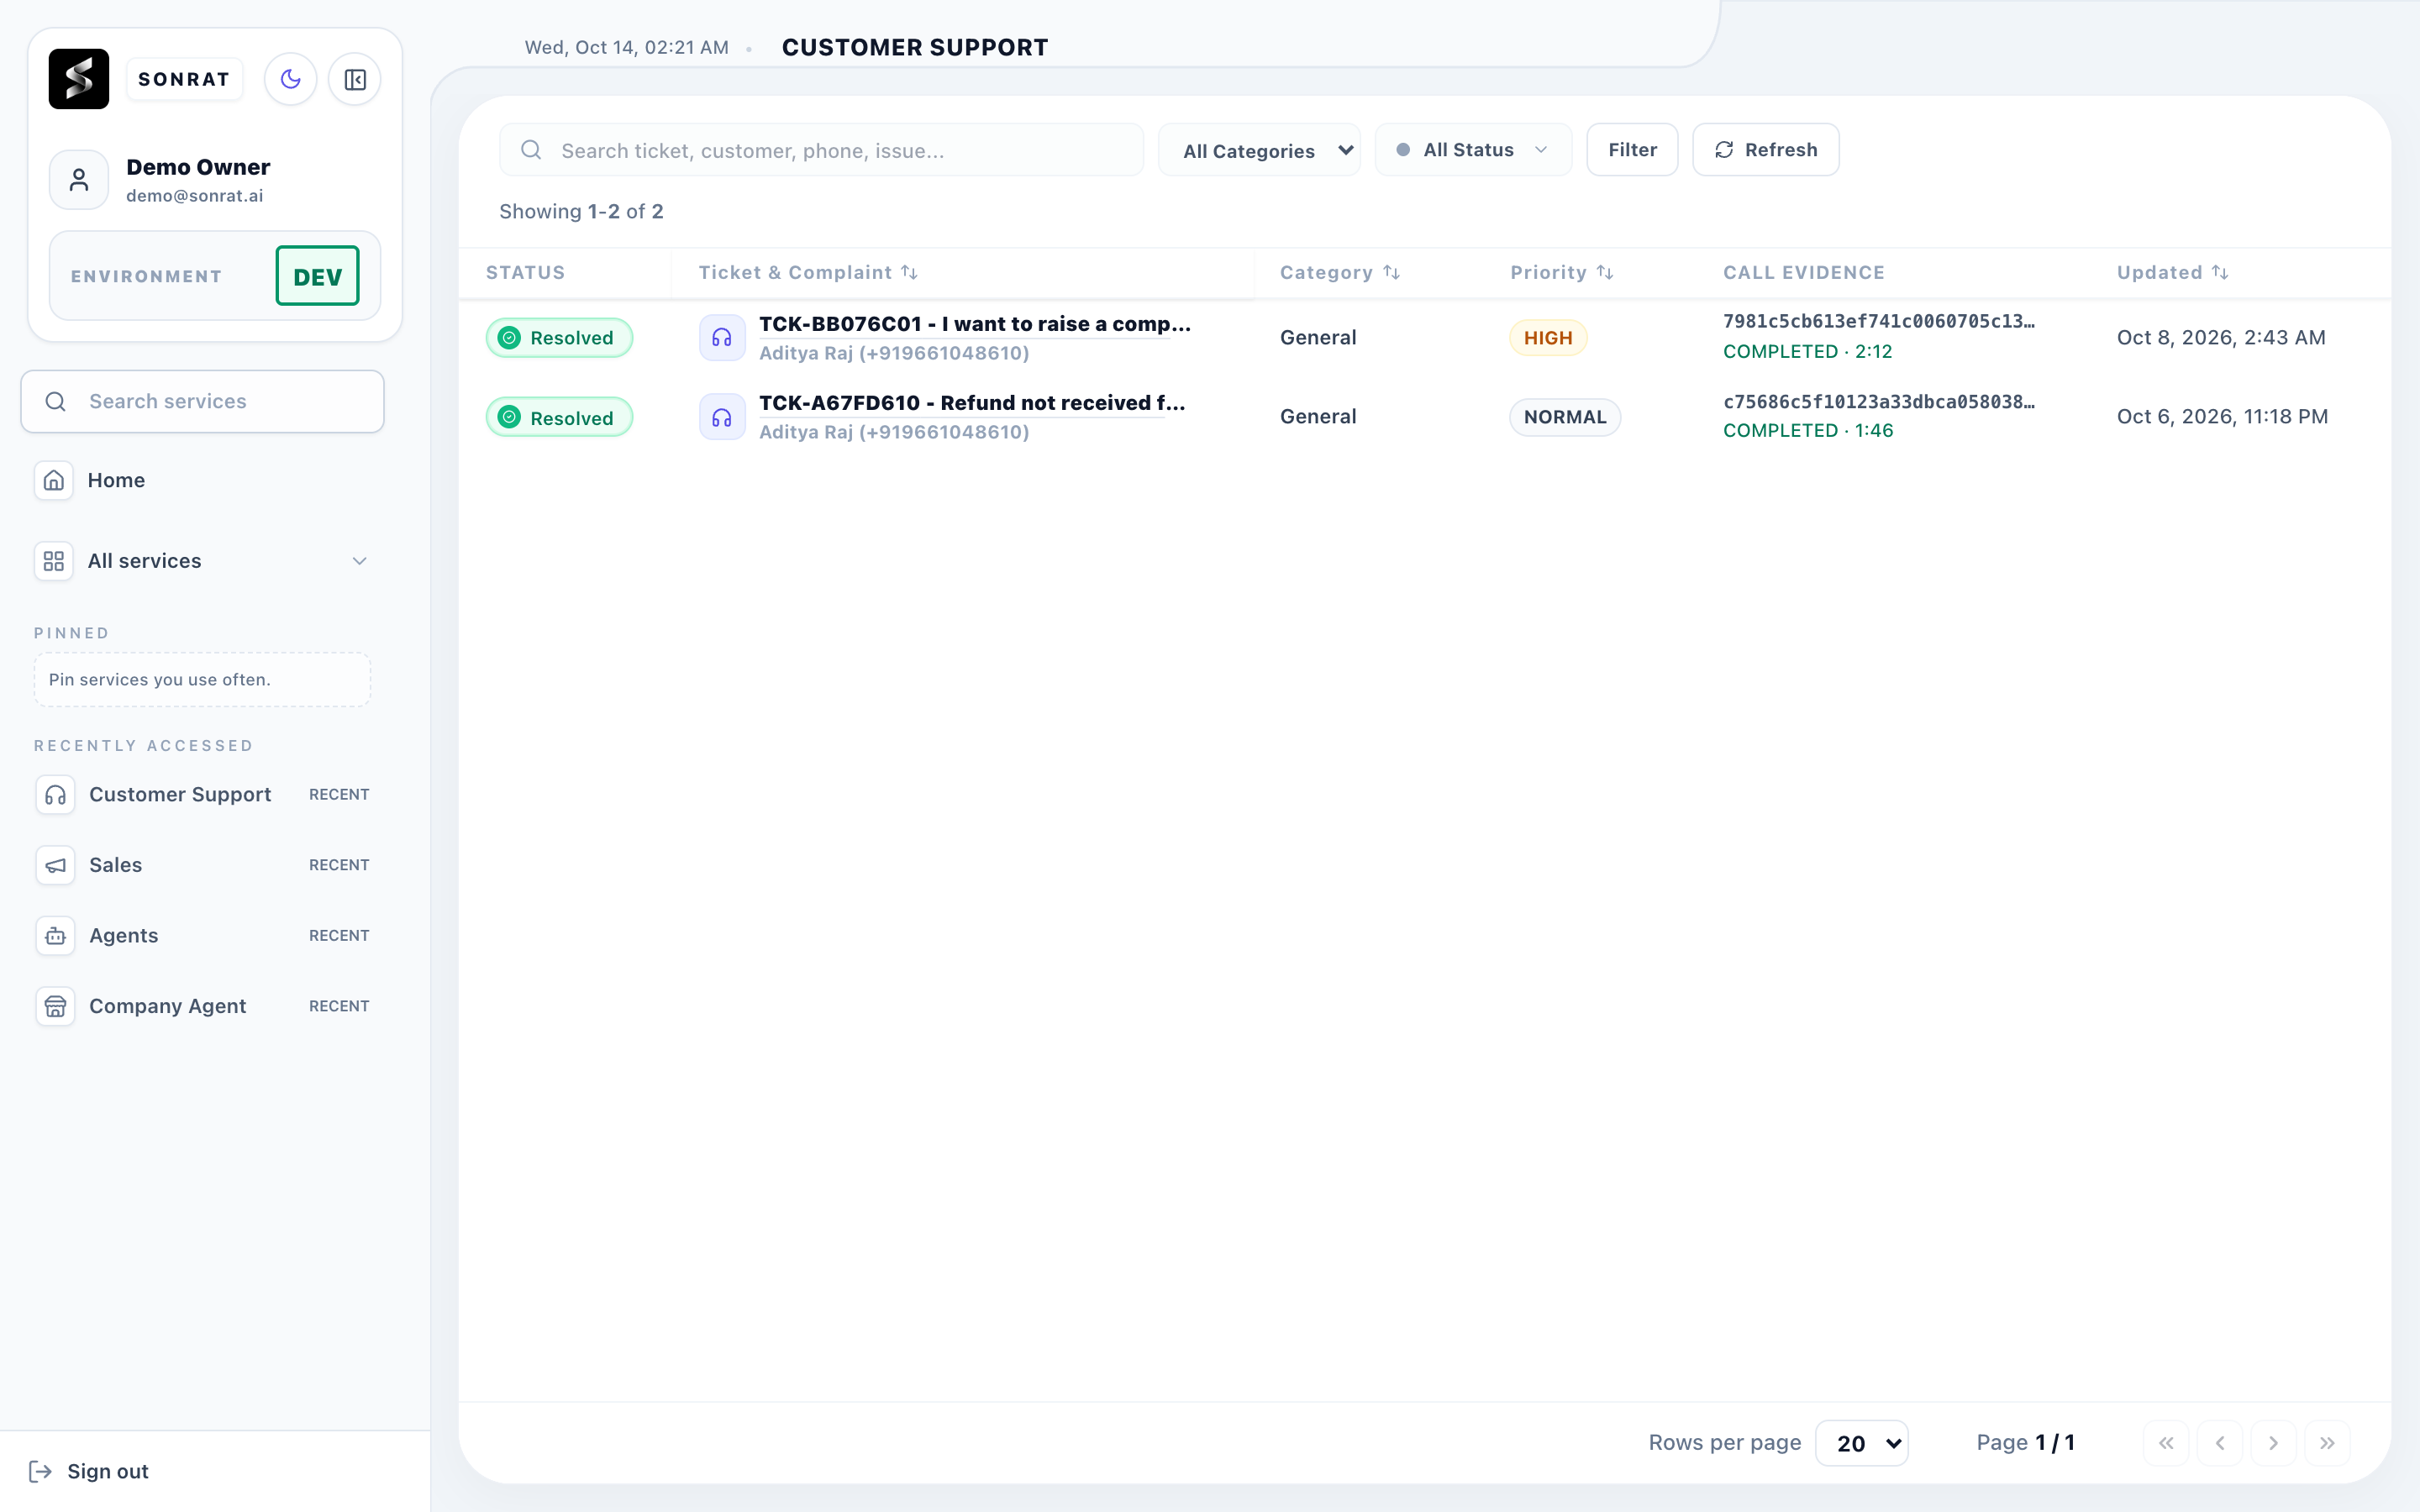The height and width of the screenshot is (1512, 2420).
Task: Expand the All services chevron
Action: click(x=360, y=561)
